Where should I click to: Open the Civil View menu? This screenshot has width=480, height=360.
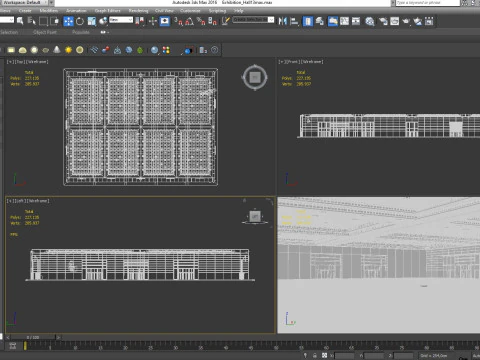pos(164,11)
